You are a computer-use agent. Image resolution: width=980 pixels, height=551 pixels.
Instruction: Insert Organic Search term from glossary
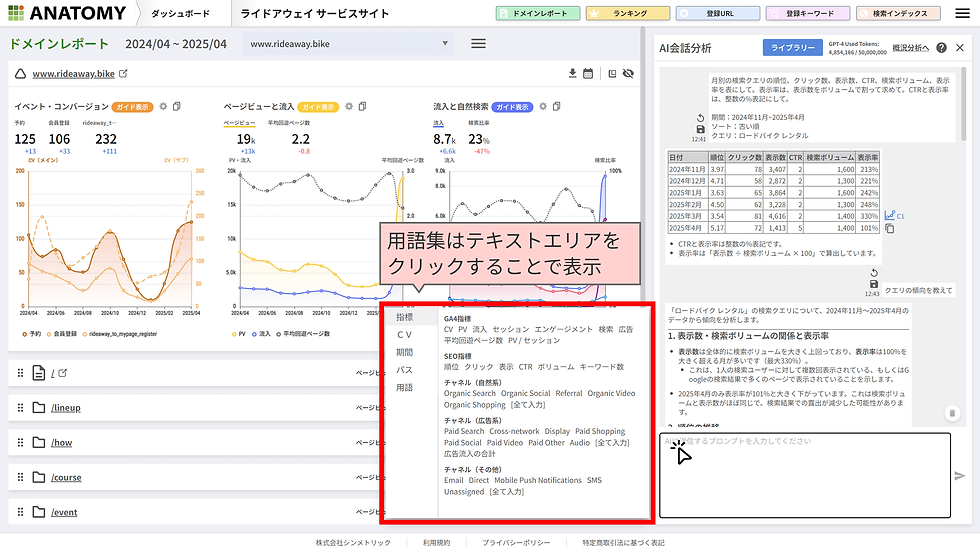(x=469, y=394)
